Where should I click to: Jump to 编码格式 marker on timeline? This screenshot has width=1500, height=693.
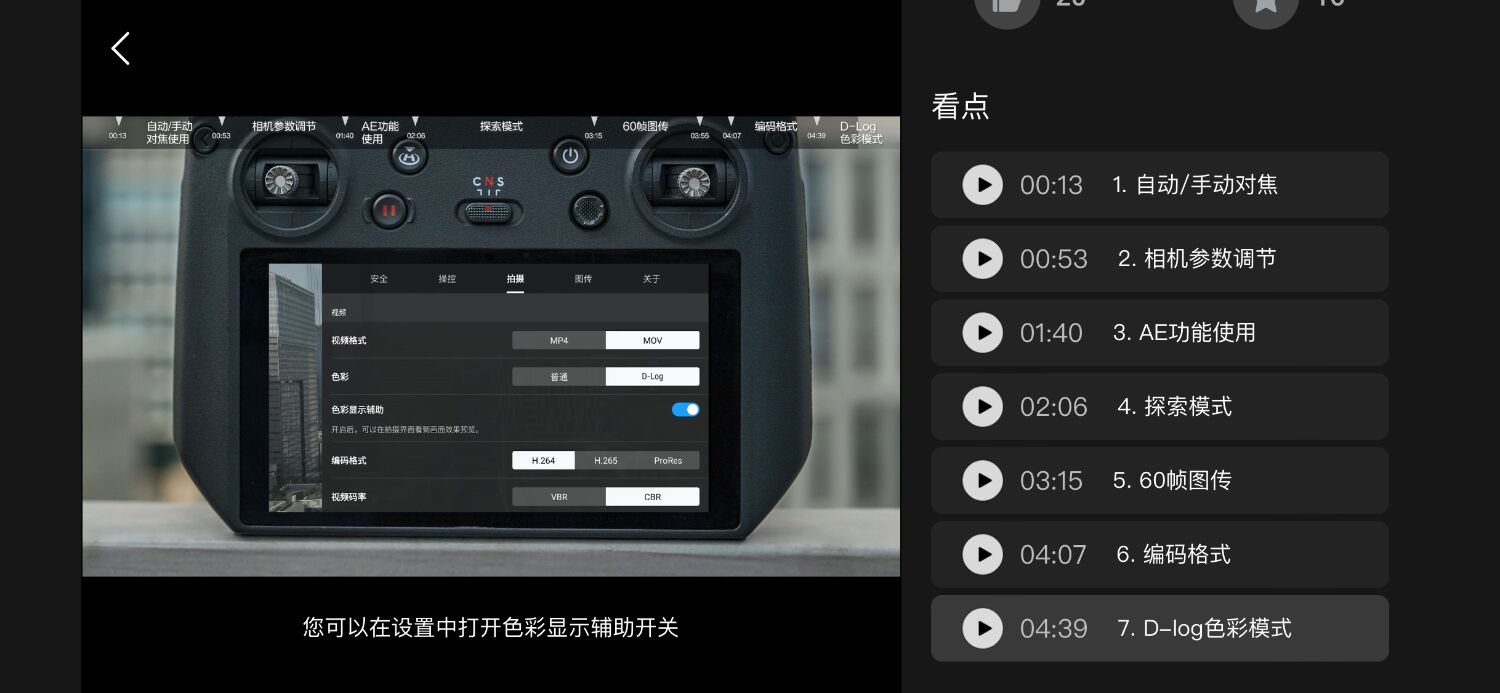click(x=775, y=127)
